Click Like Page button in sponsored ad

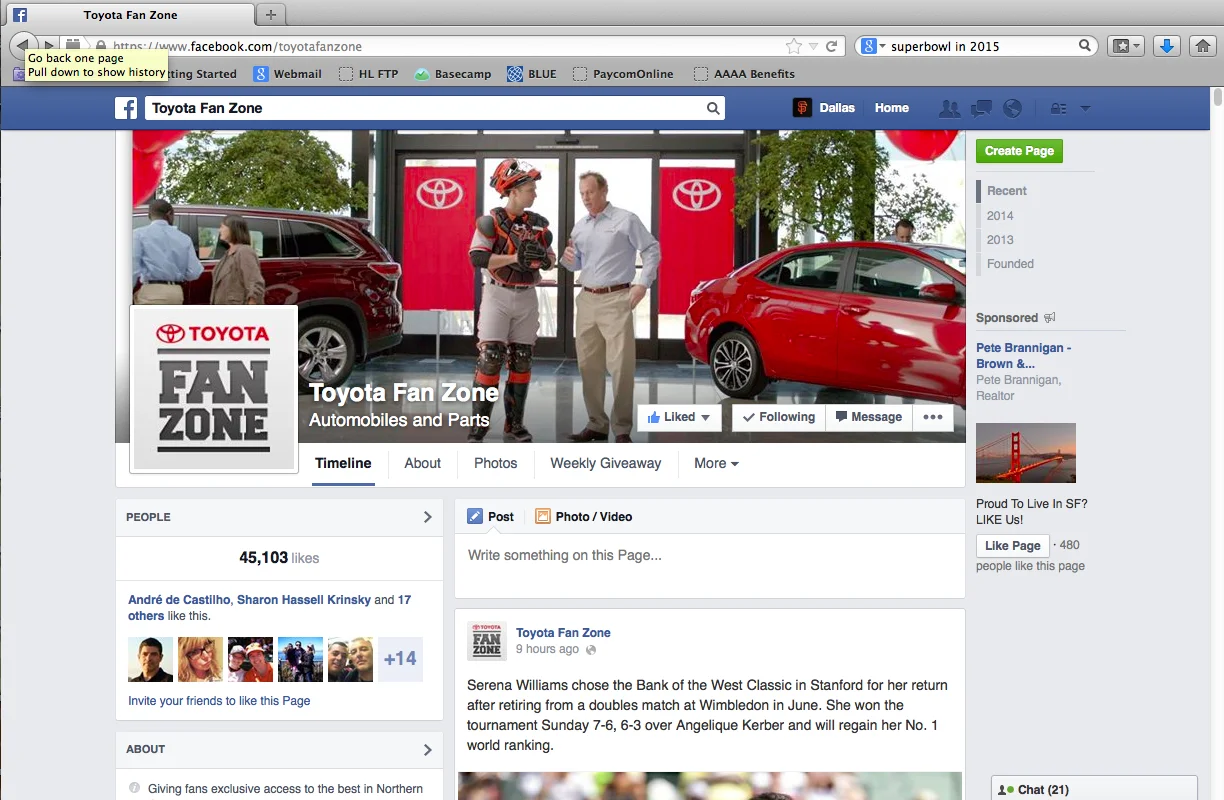click(1012, 546)
